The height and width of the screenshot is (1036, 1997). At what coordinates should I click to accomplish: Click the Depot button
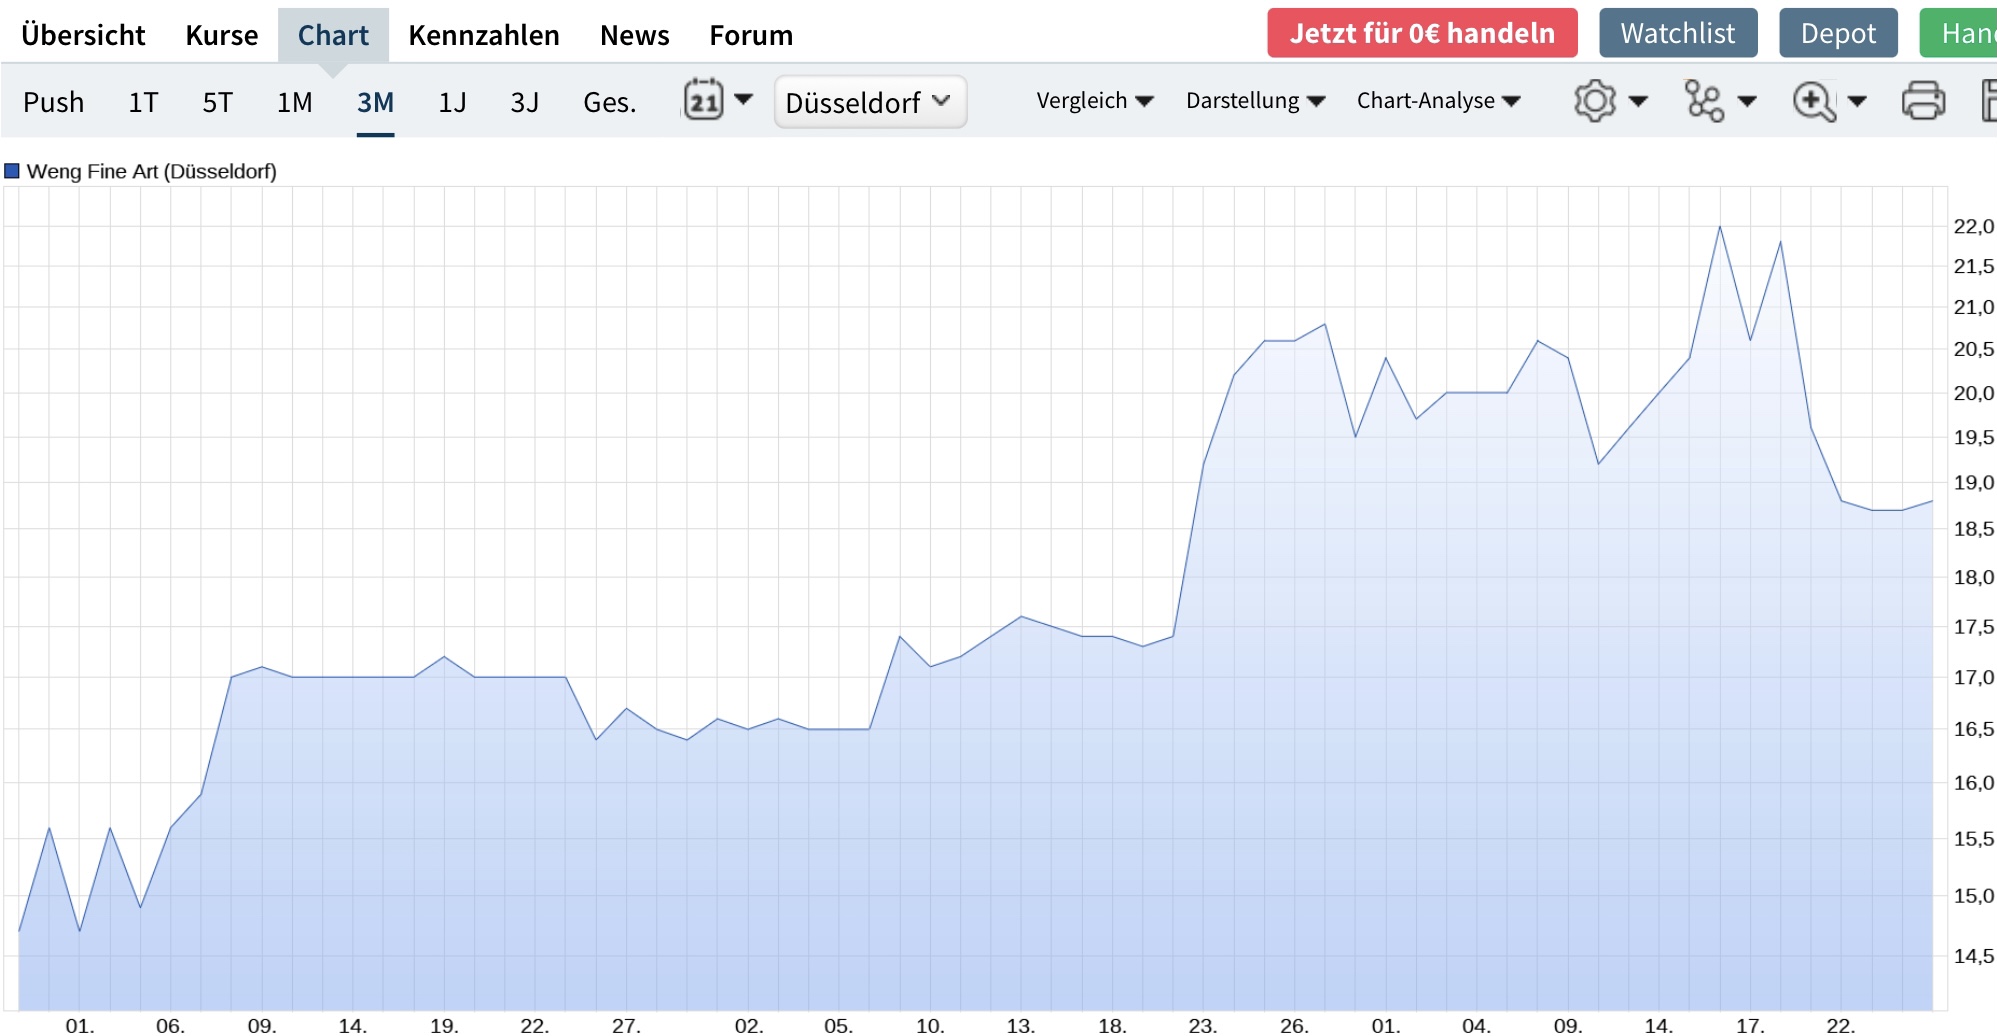point(1838,33)
